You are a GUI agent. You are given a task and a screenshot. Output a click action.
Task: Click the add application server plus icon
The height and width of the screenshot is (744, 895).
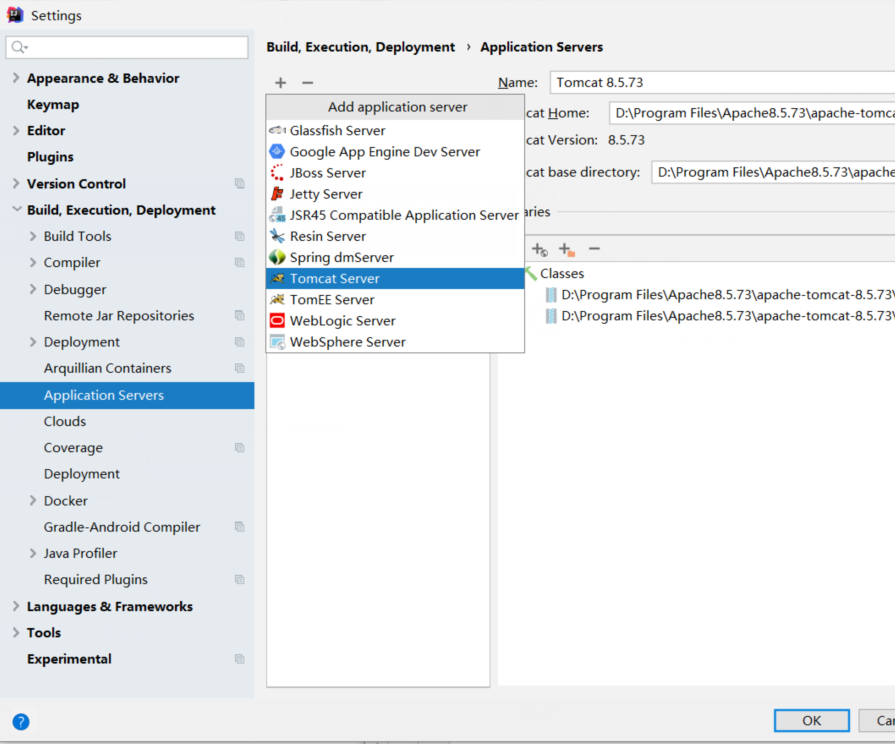point(280,83)
